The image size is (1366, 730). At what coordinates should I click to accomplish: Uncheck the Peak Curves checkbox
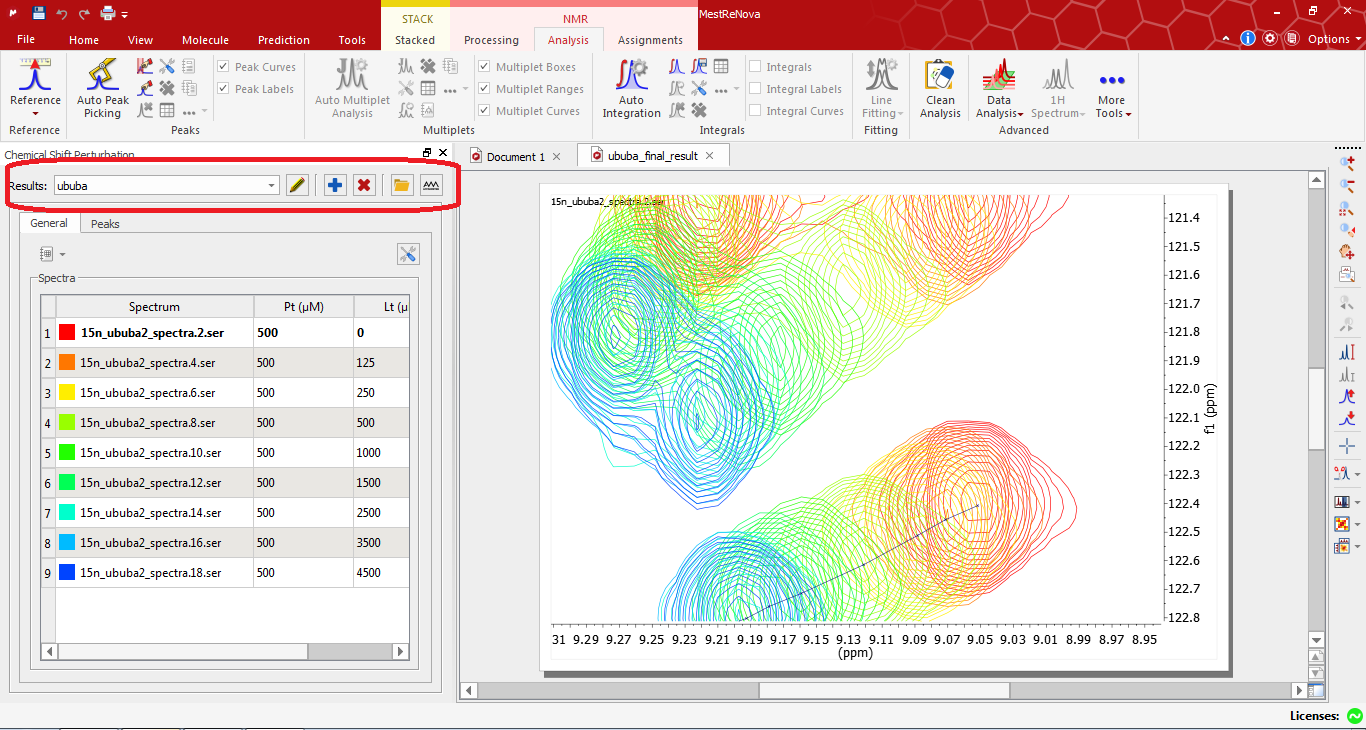223,67
